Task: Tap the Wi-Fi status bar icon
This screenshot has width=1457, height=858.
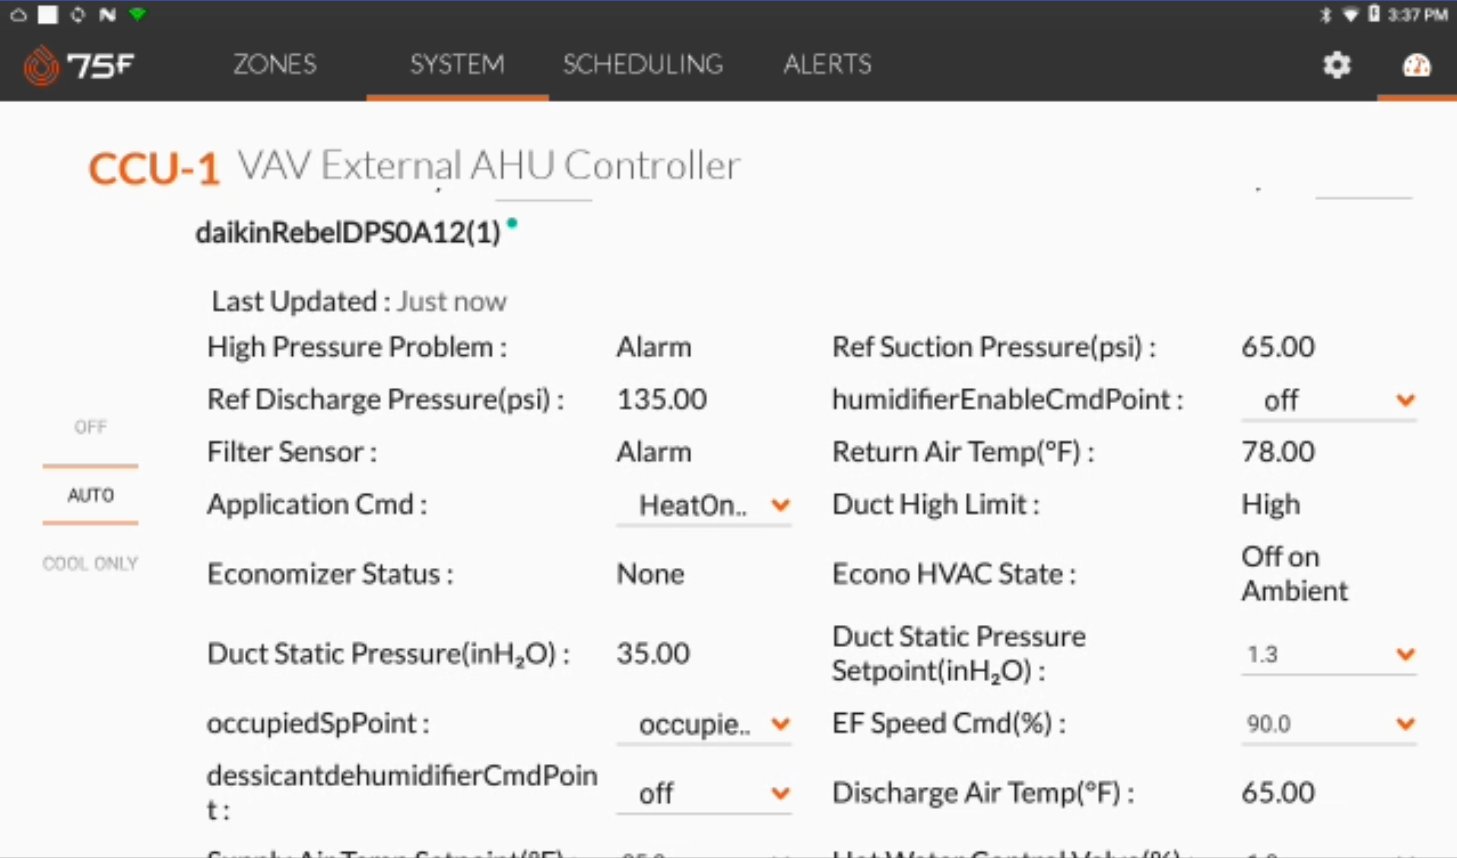Action: [x=1350, y=14]
